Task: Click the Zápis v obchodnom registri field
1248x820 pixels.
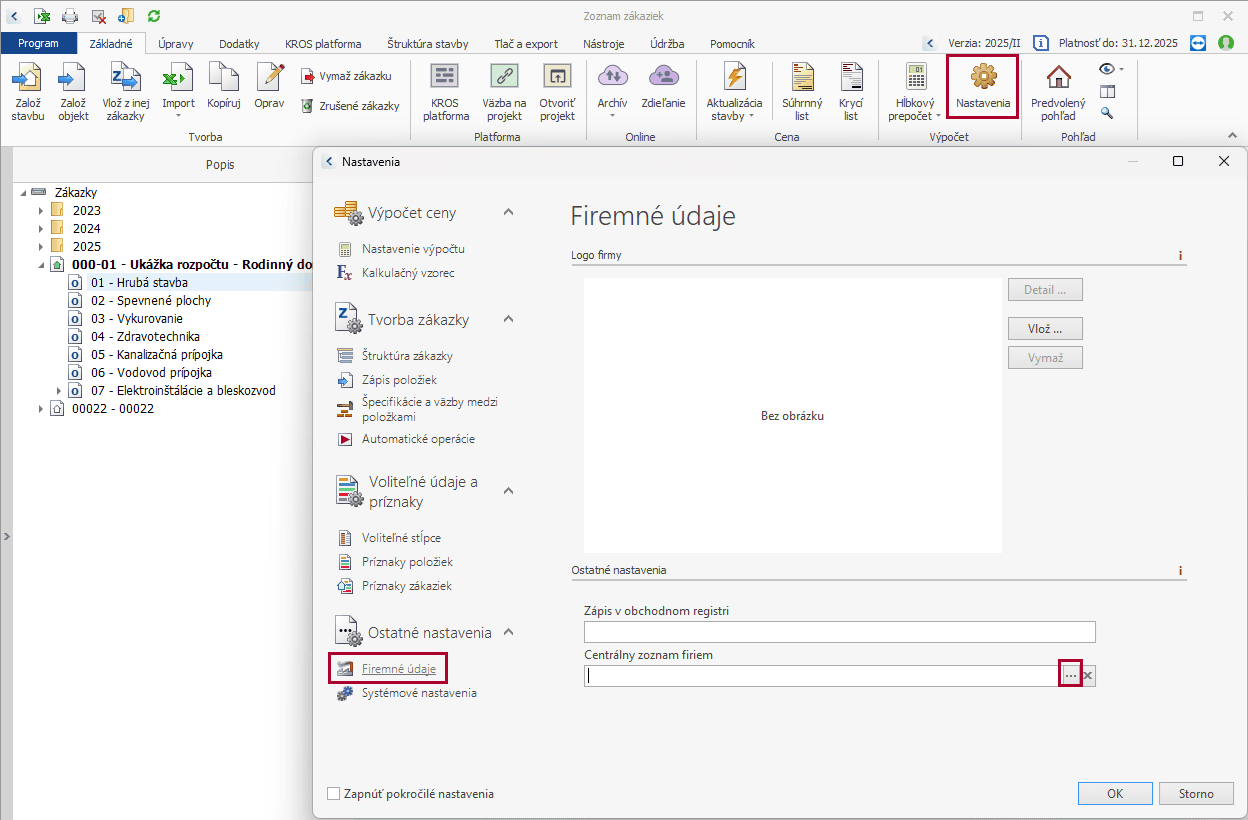Action: 839,632
